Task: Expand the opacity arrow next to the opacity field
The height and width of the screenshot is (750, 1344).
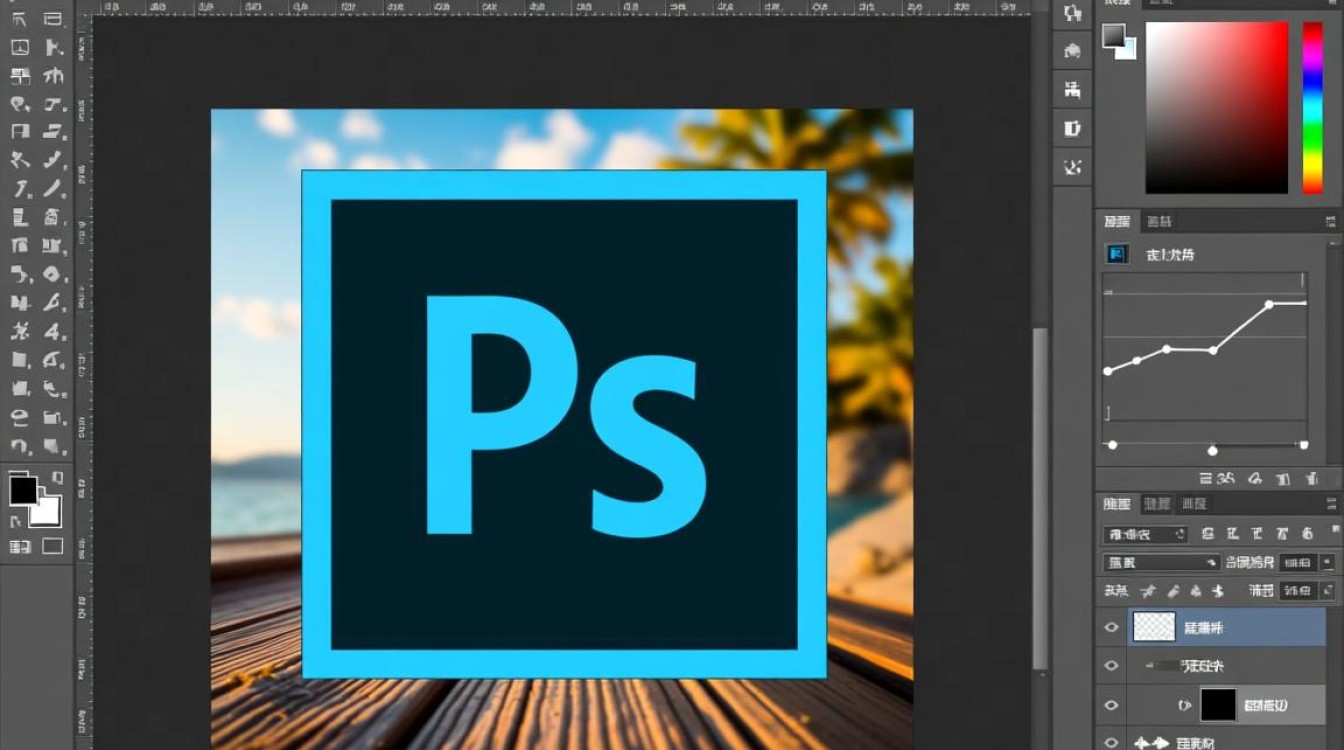Action: coord(1327,562)
